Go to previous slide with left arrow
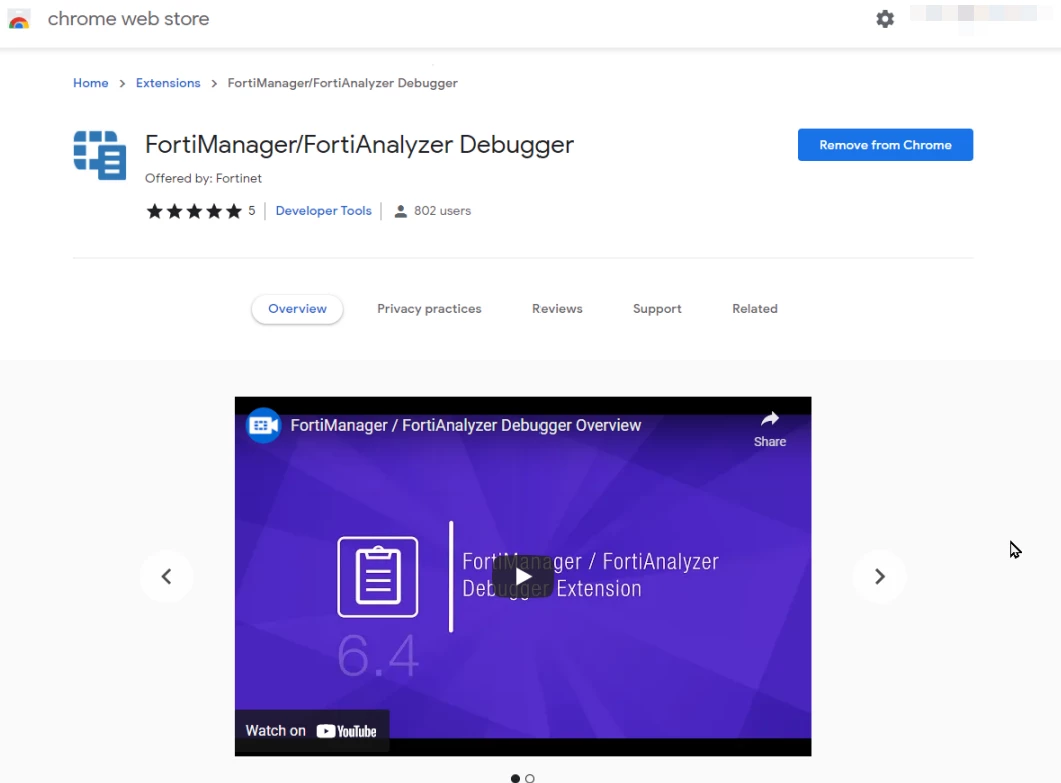This screenshot has width=1061, height=783. tap(166, 577)
